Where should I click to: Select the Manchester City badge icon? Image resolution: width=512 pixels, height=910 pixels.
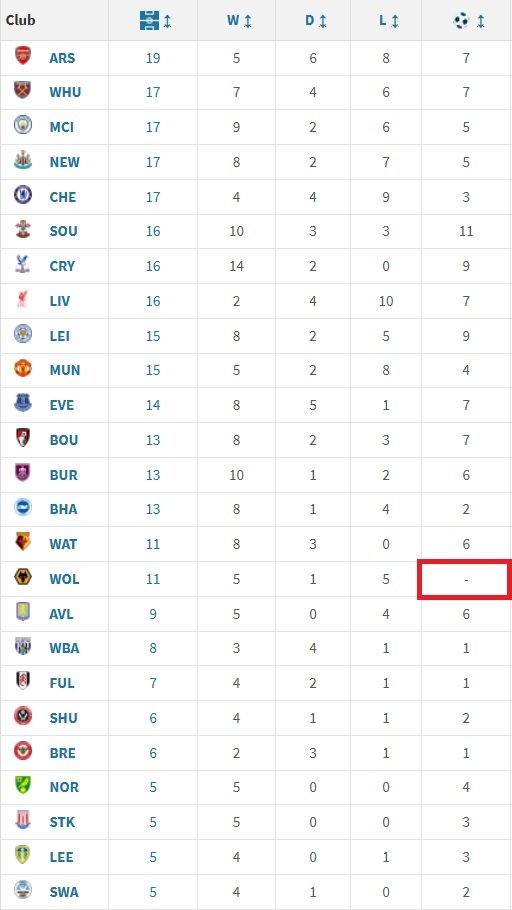23,125
